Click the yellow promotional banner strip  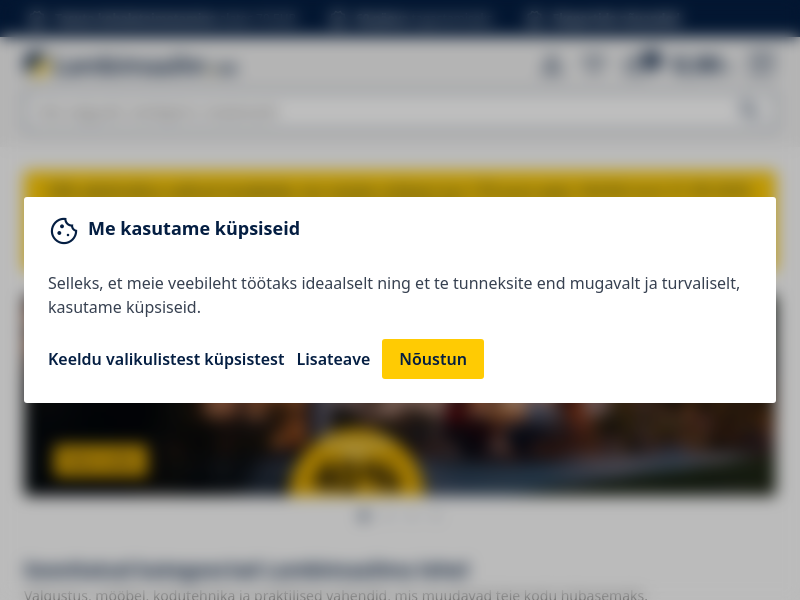[400, 184]
